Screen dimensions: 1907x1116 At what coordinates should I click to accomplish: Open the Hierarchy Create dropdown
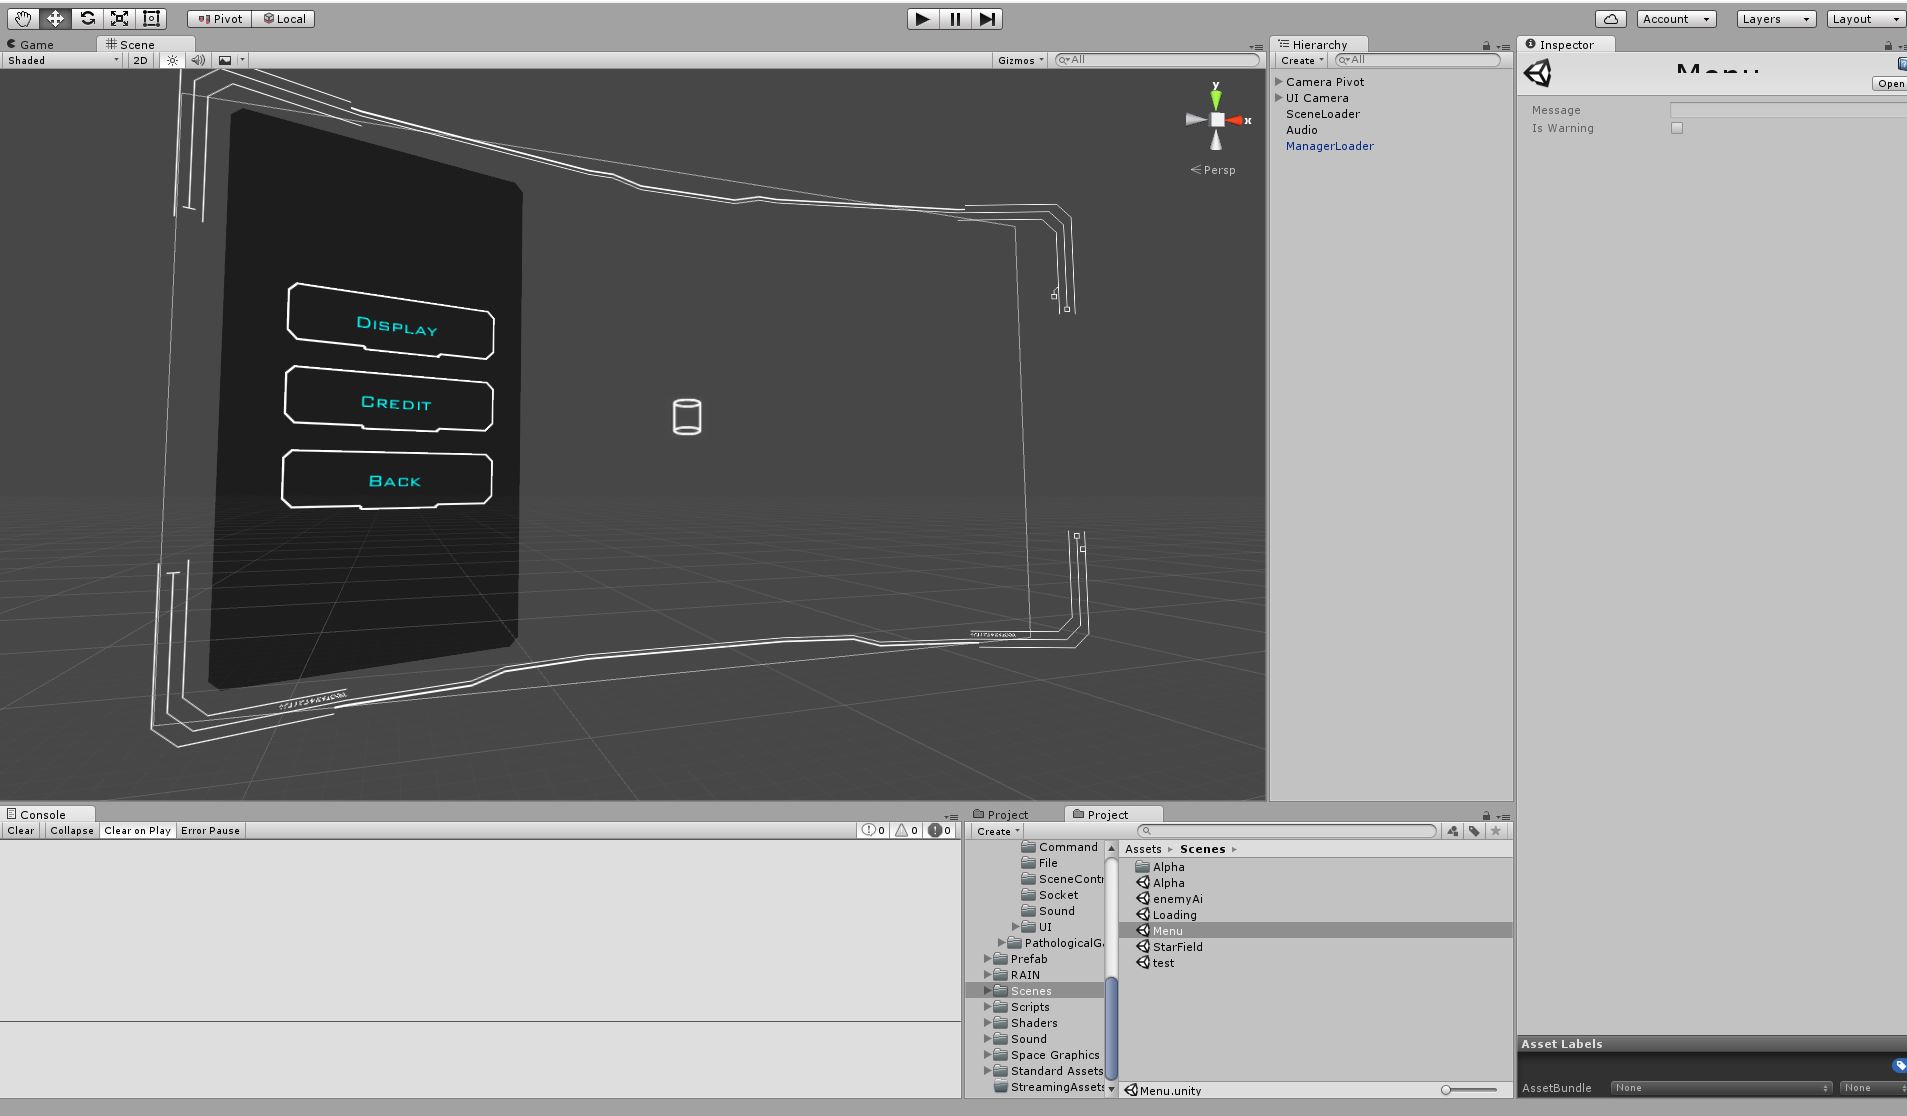[1302, 60]
